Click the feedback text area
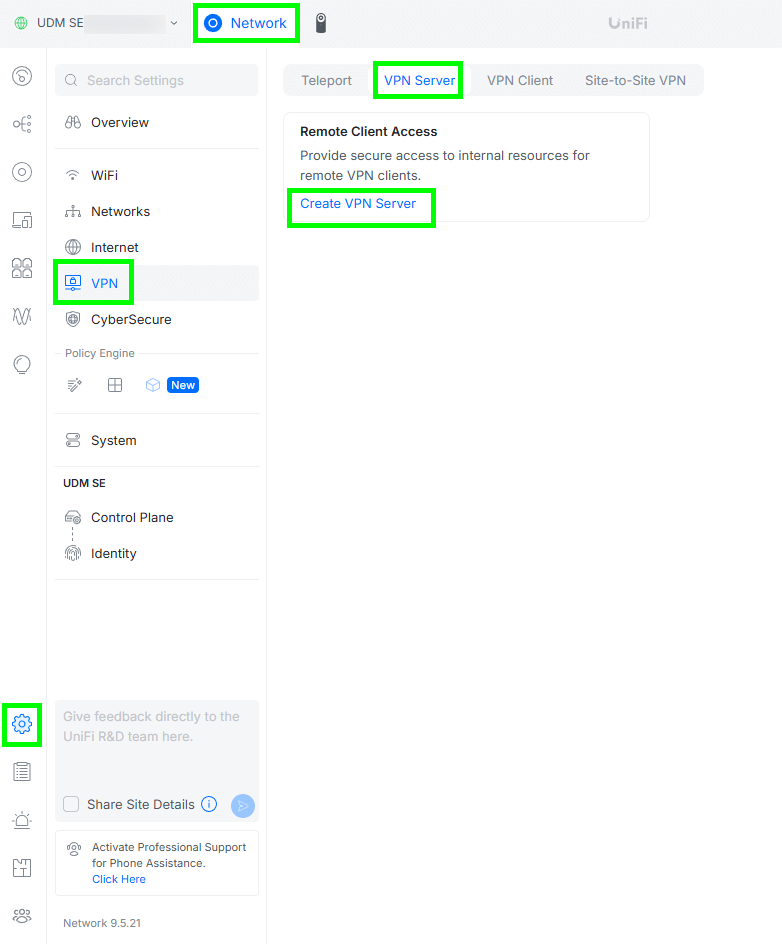Screen dimensions: 782x944 157,745
